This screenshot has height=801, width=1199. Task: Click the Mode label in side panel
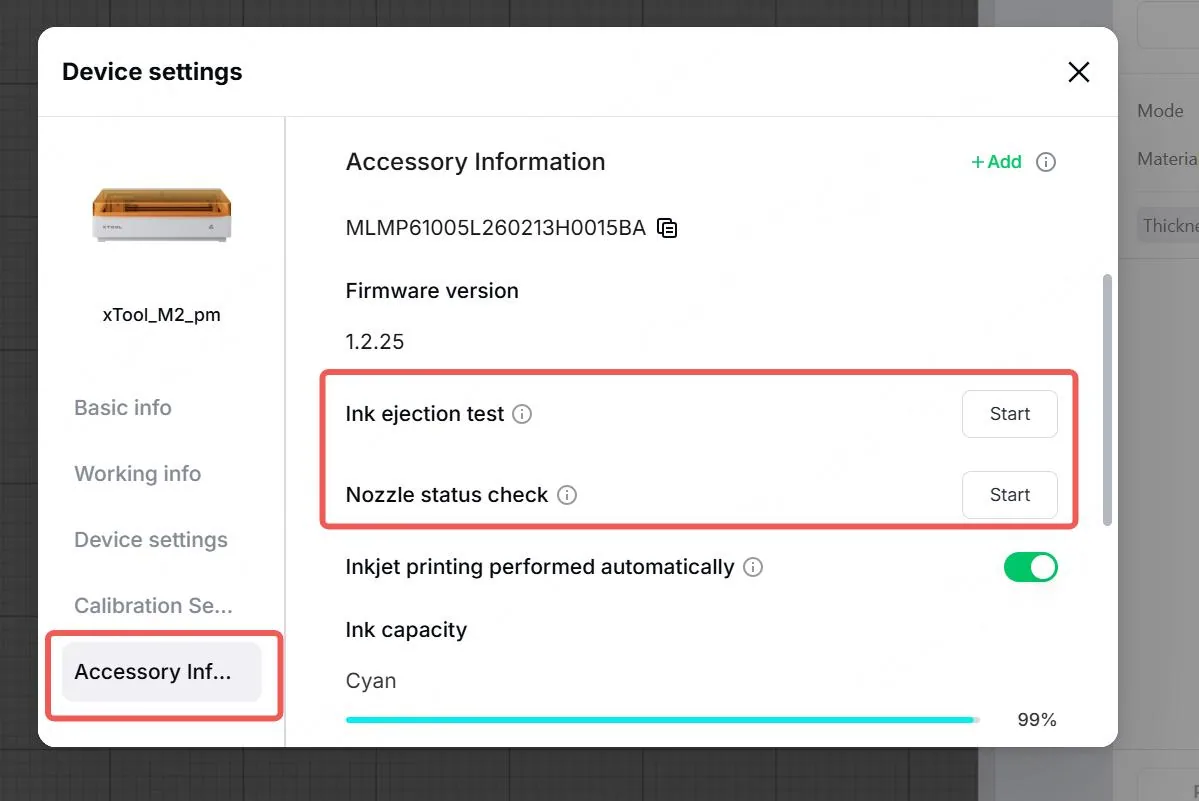click(1160, 112)
